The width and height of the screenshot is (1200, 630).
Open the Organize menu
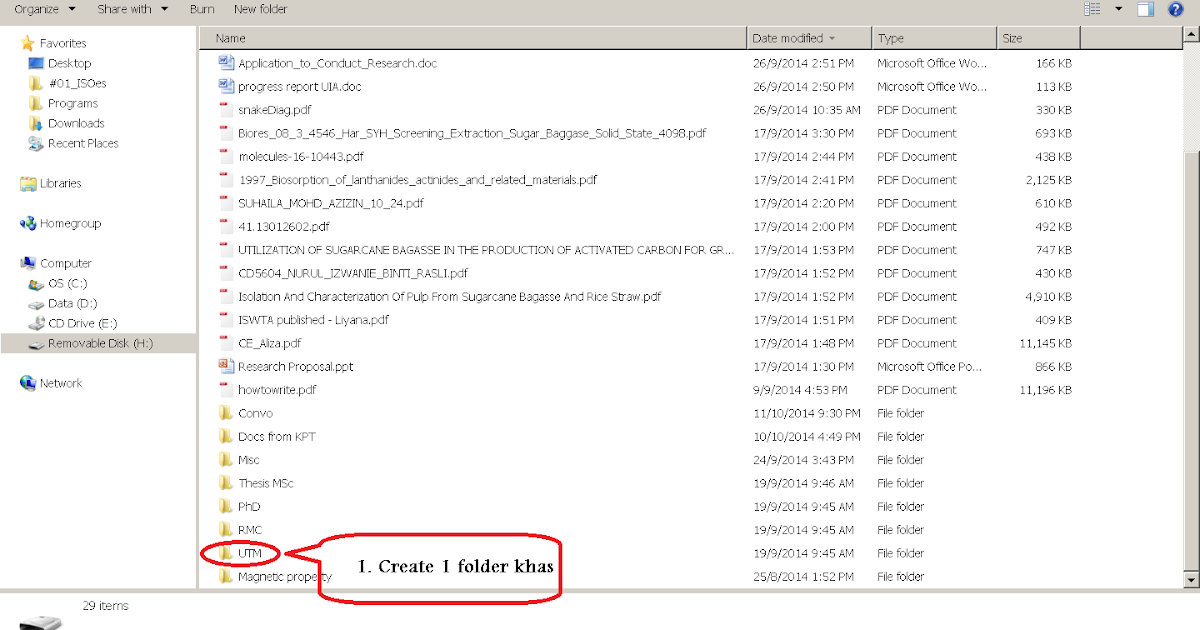coord(44,9)
